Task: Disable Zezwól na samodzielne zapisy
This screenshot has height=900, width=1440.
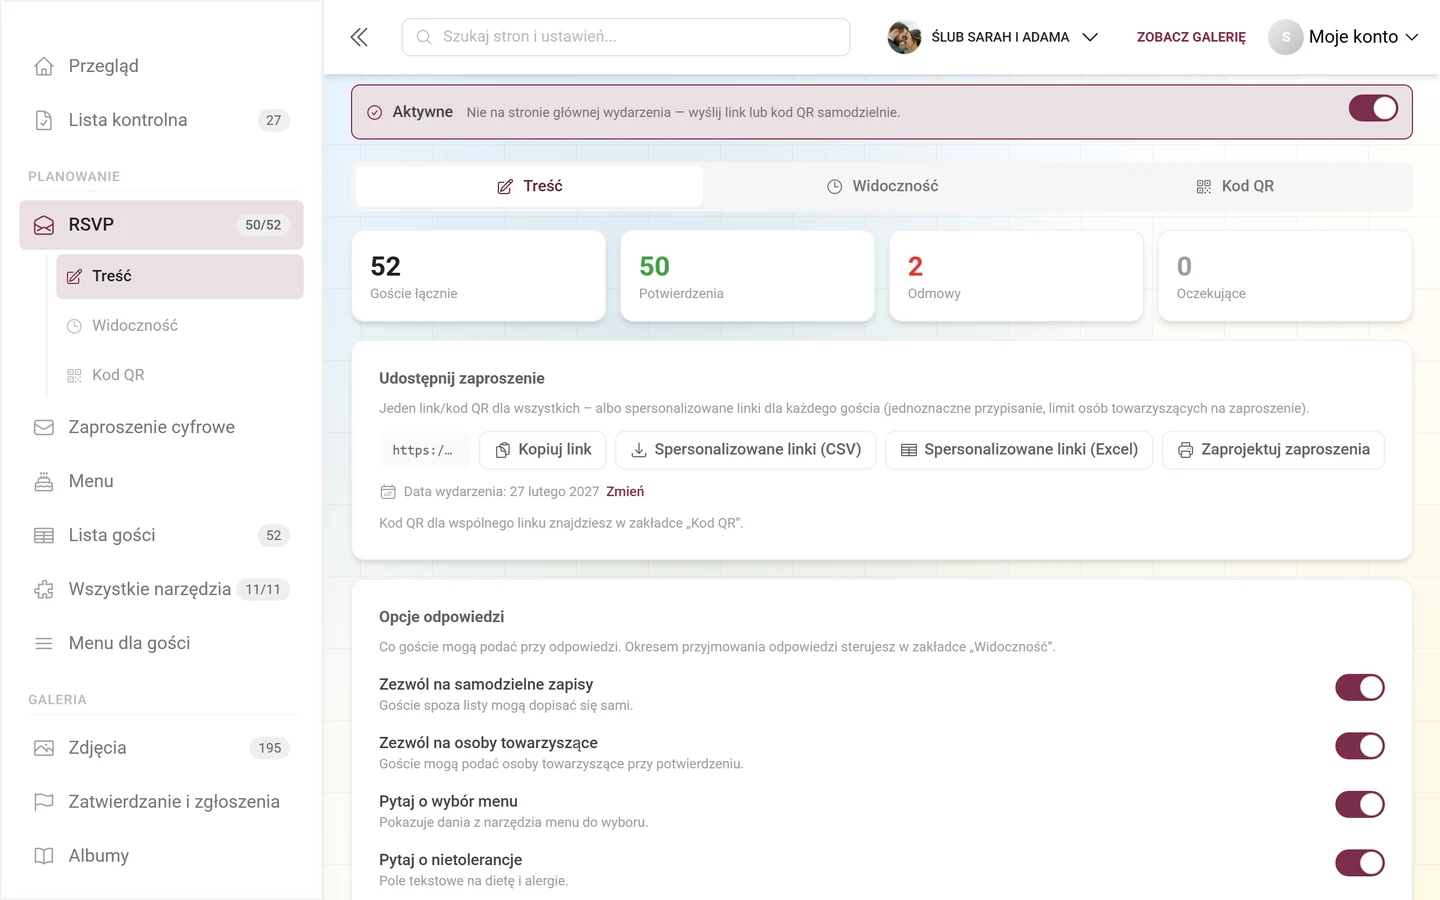Action: (1360, 688)
